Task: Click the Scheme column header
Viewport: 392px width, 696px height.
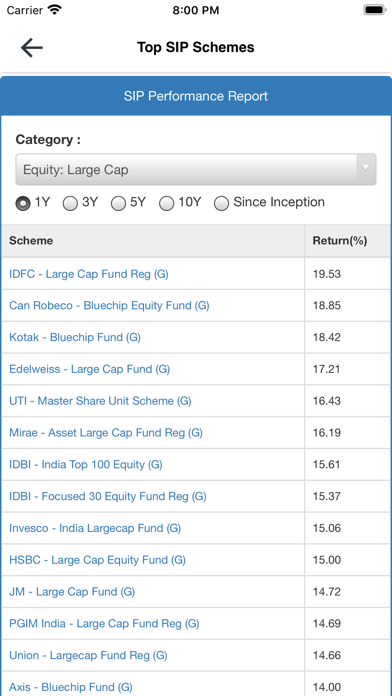Action: tap(153, 241)
